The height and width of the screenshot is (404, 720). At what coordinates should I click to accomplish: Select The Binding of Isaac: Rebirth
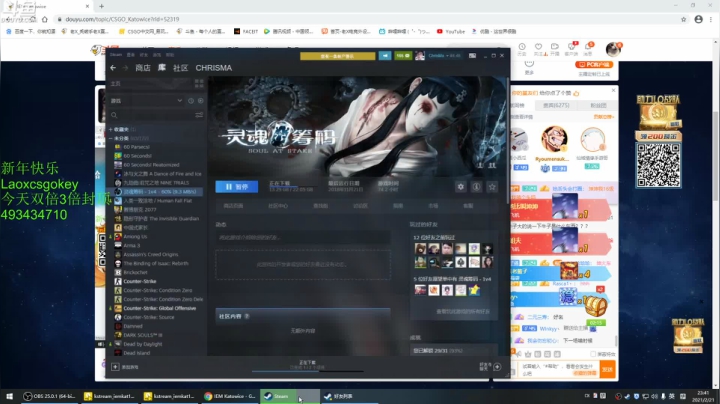[x=155, y=264]
